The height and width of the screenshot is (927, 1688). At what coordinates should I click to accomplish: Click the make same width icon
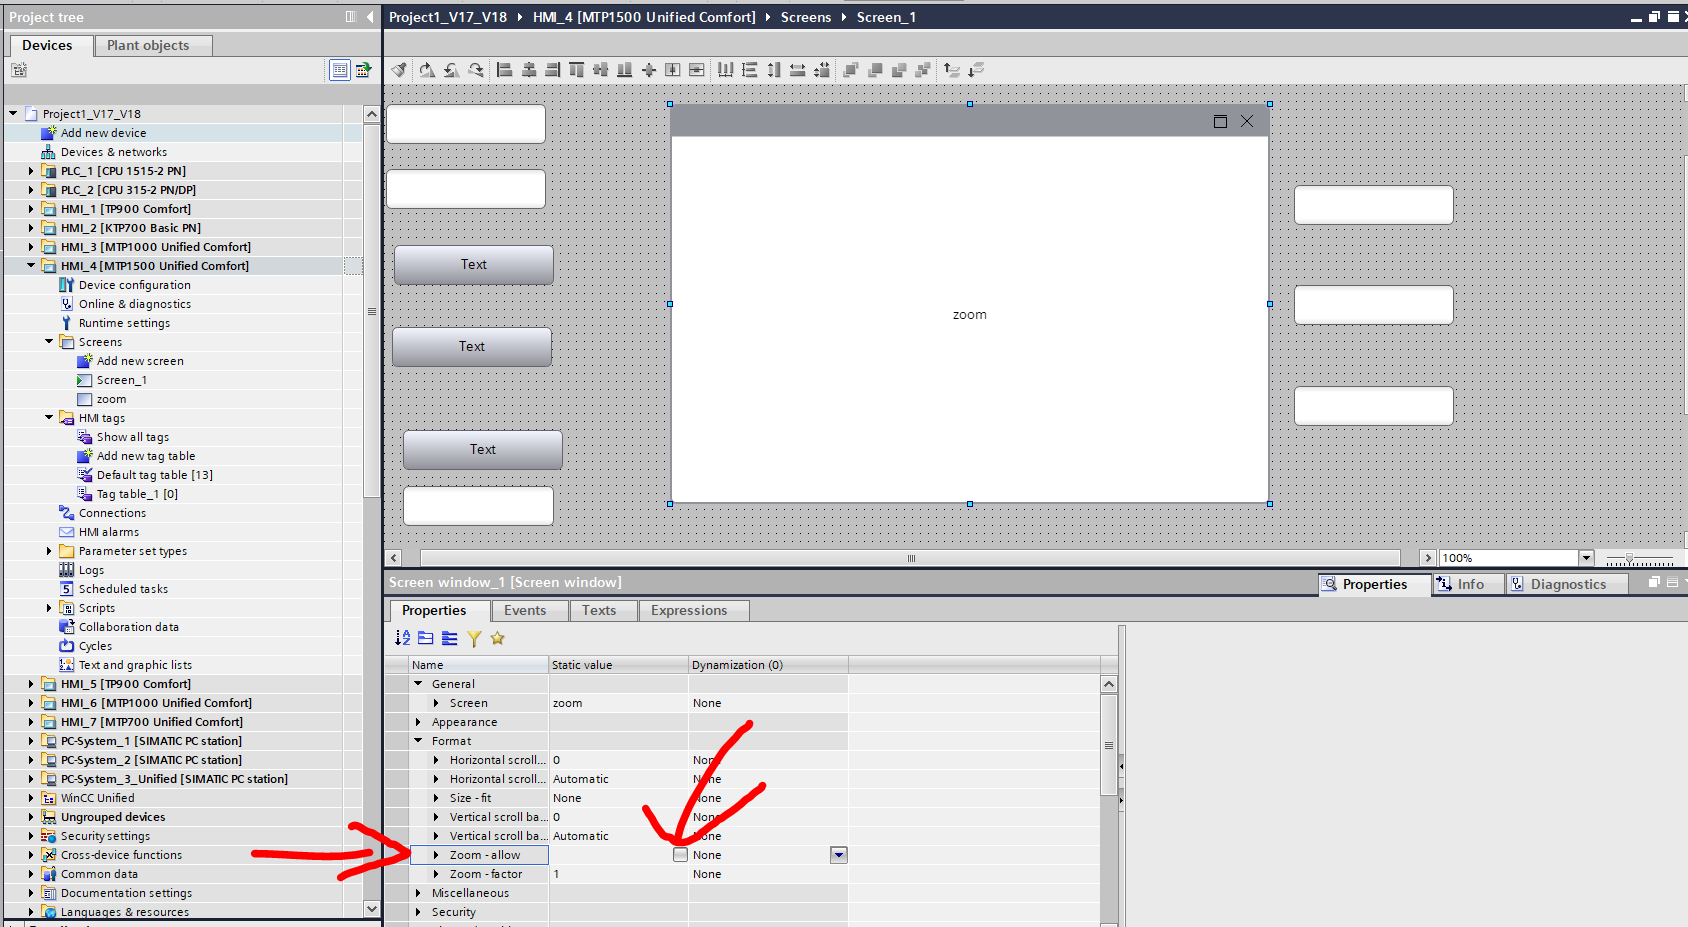coord(798,70)
